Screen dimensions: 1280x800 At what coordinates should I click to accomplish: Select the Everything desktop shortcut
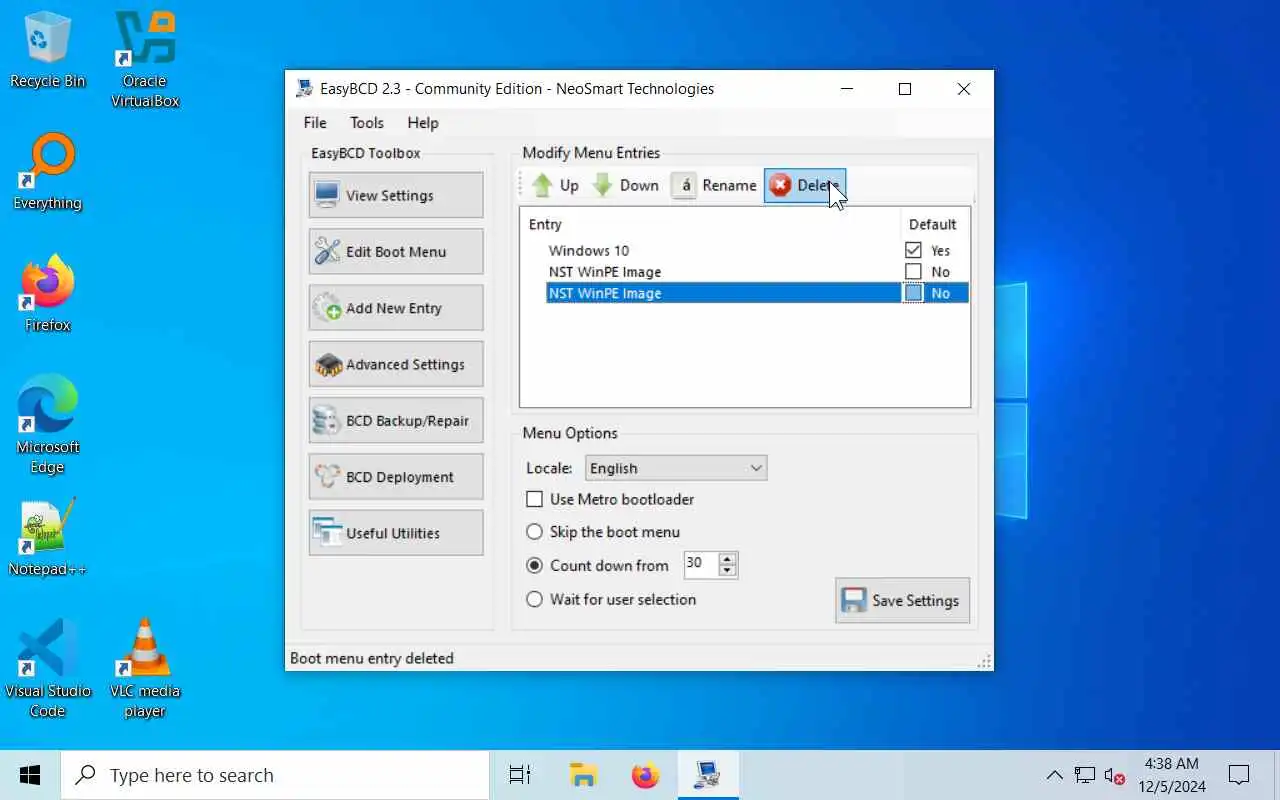coord(47,172)
